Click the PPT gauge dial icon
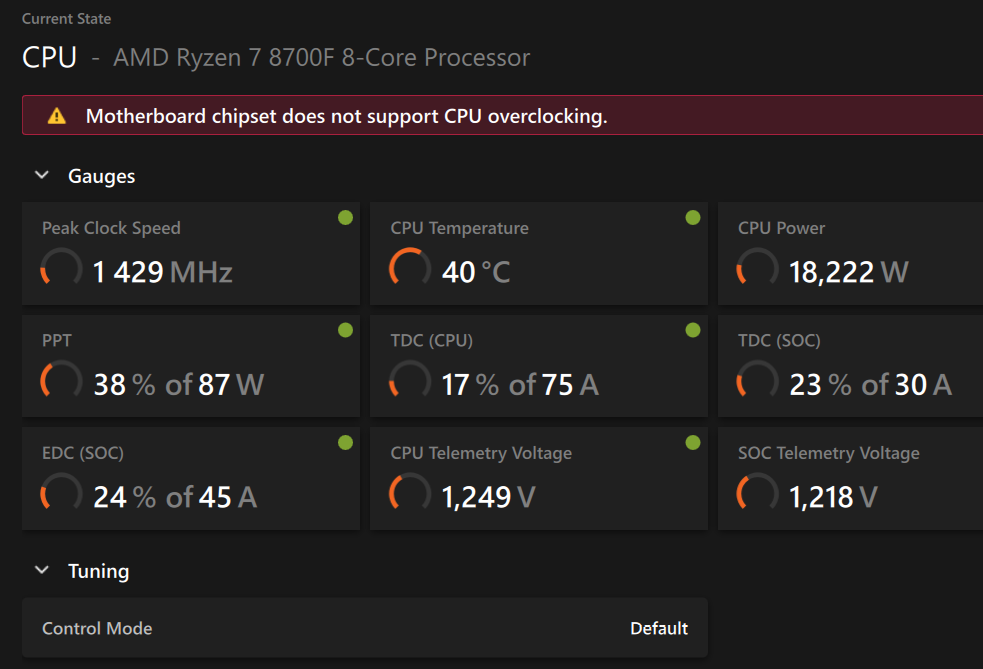Viewport: 983px width, 669px height. 61,383
